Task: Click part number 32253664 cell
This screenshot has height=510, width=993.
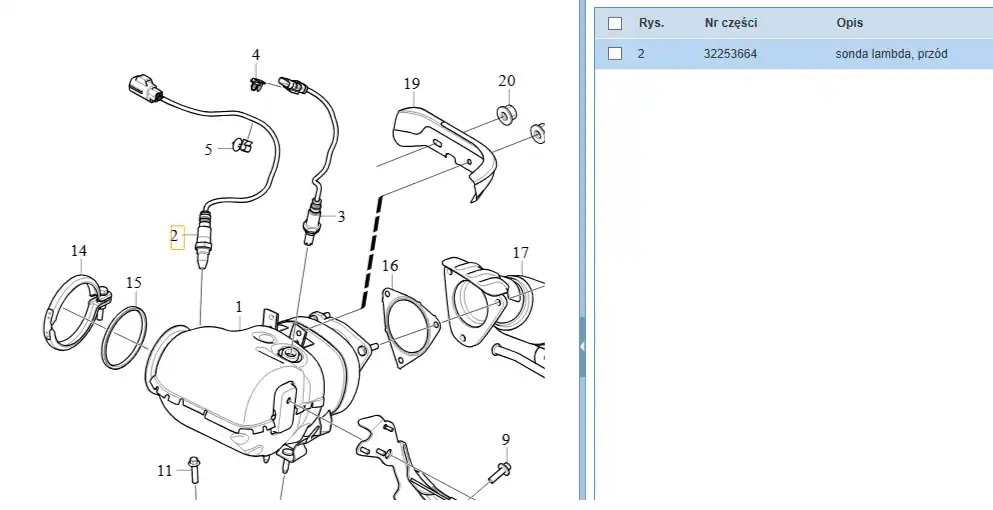Action: point(730,54)
